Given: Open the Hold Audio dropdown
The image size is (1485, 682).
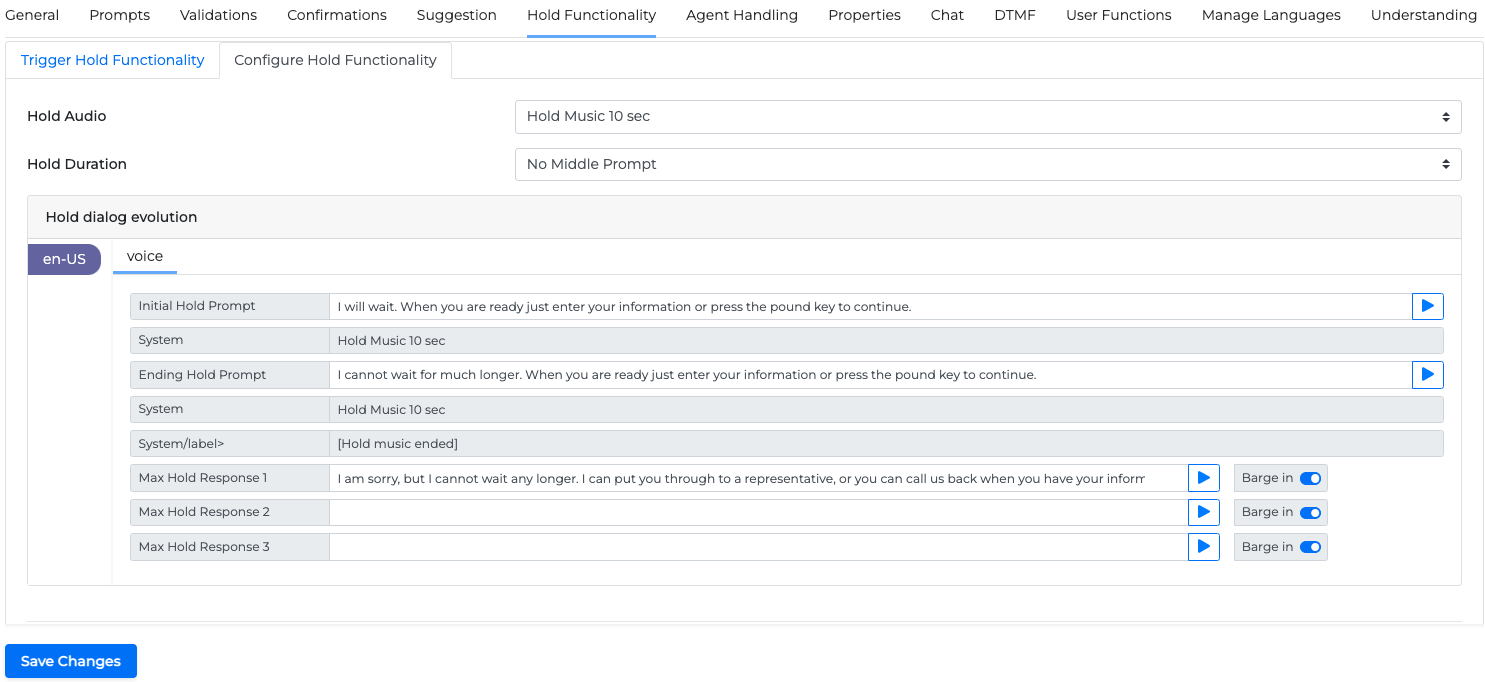Looking at the screenshot, I should tap(987, 116).
